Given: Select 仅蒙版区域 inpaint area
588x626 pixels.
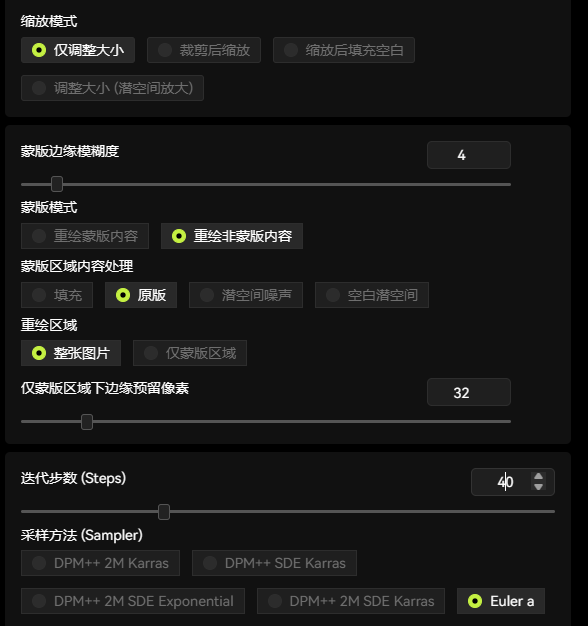Looking at the screenshot, I should pyautogui.click(x=190, y=353).
